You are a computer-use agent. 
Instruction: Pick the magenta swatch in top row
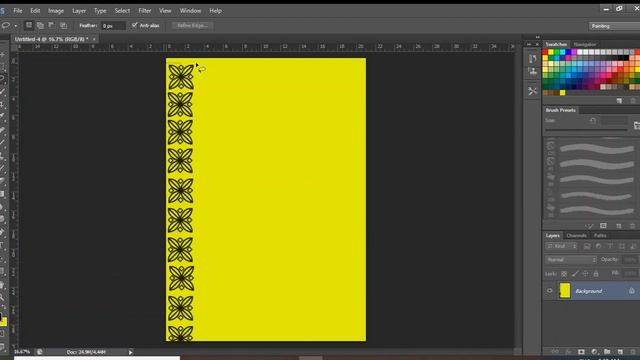tap(574, 52)
